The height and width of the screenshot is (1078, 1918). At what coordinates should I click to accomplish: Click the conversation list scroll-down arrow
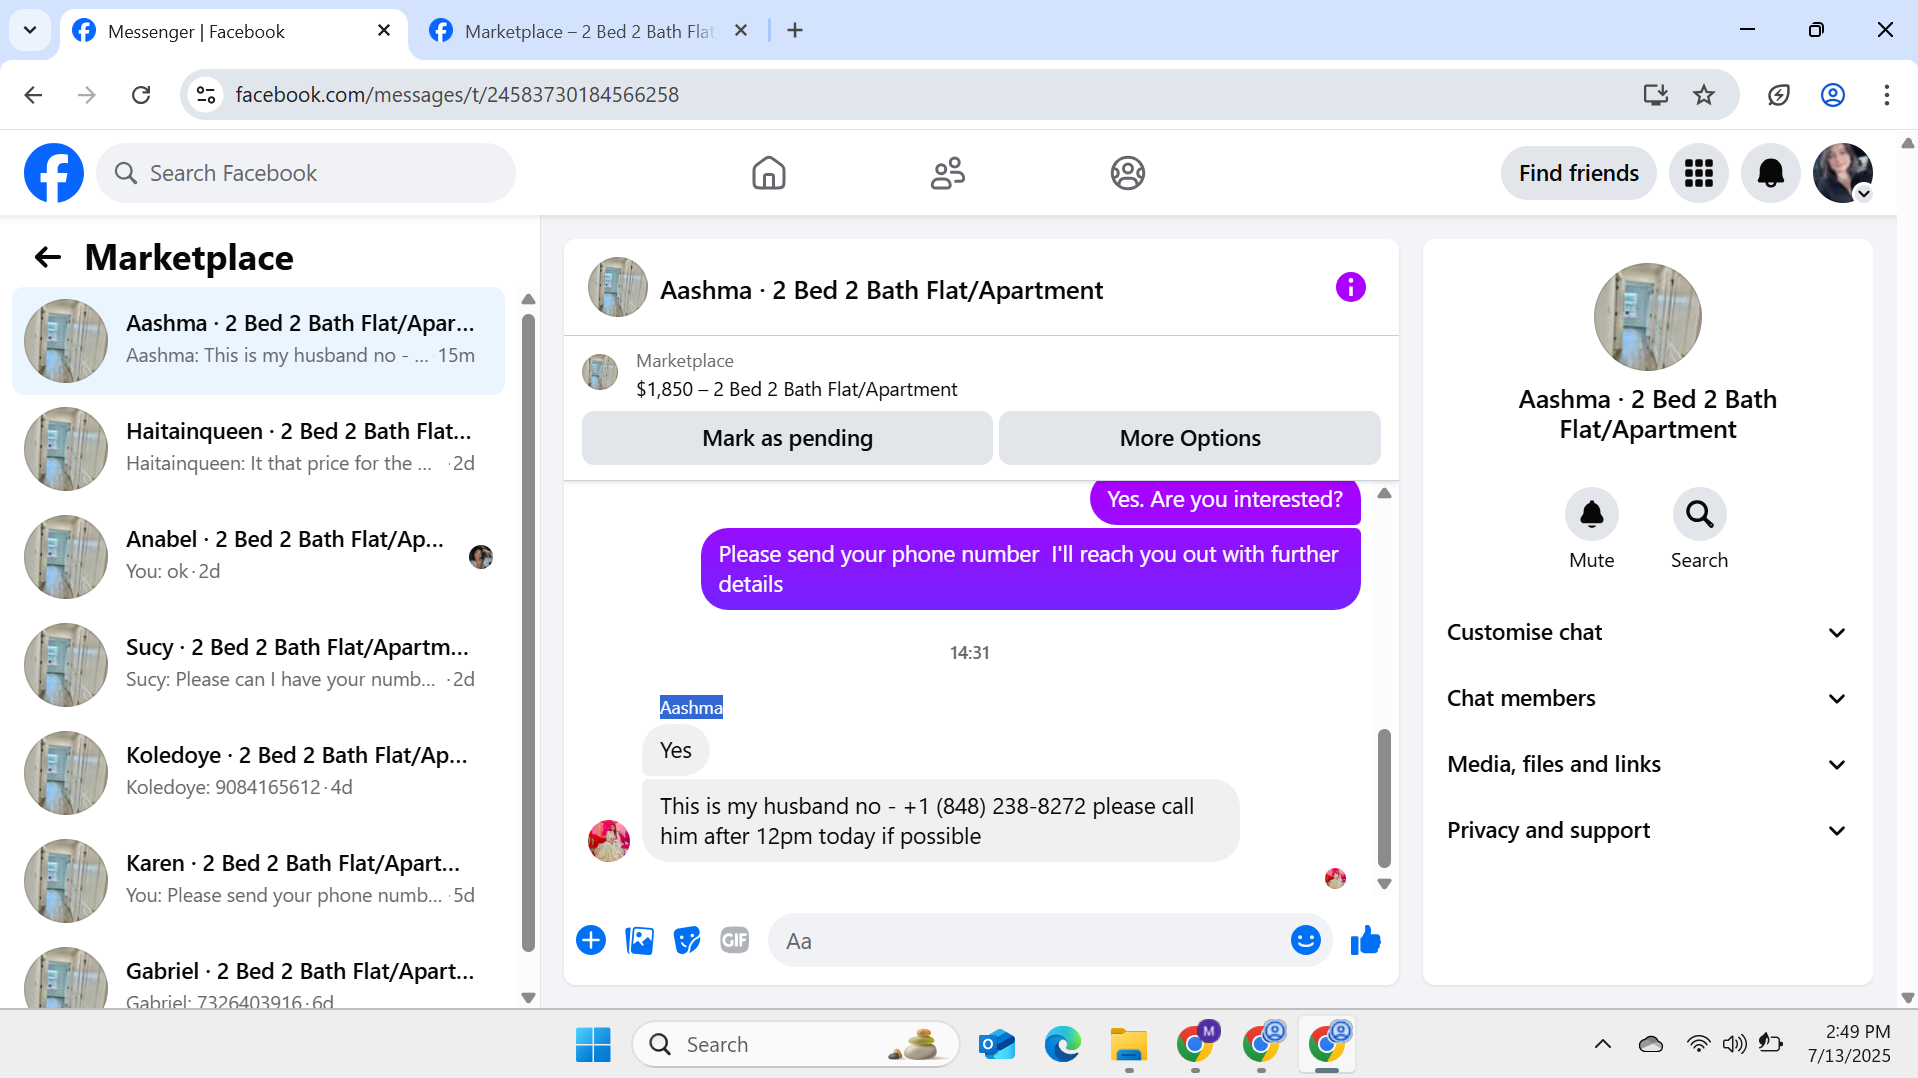pyautogui.click(x=528, y=997)
